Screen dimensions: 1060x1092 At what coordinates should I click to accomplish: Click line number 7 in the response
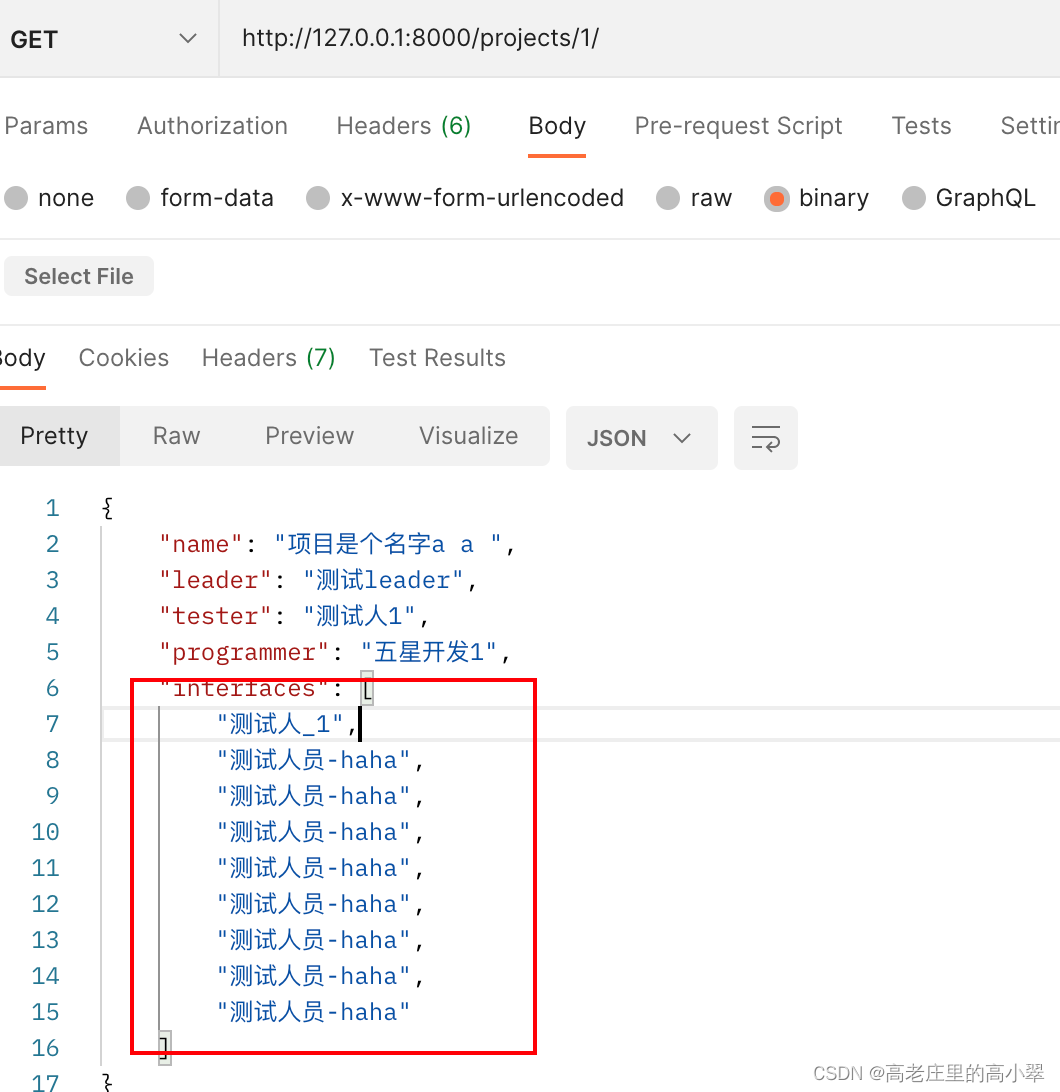coord(52,723)
